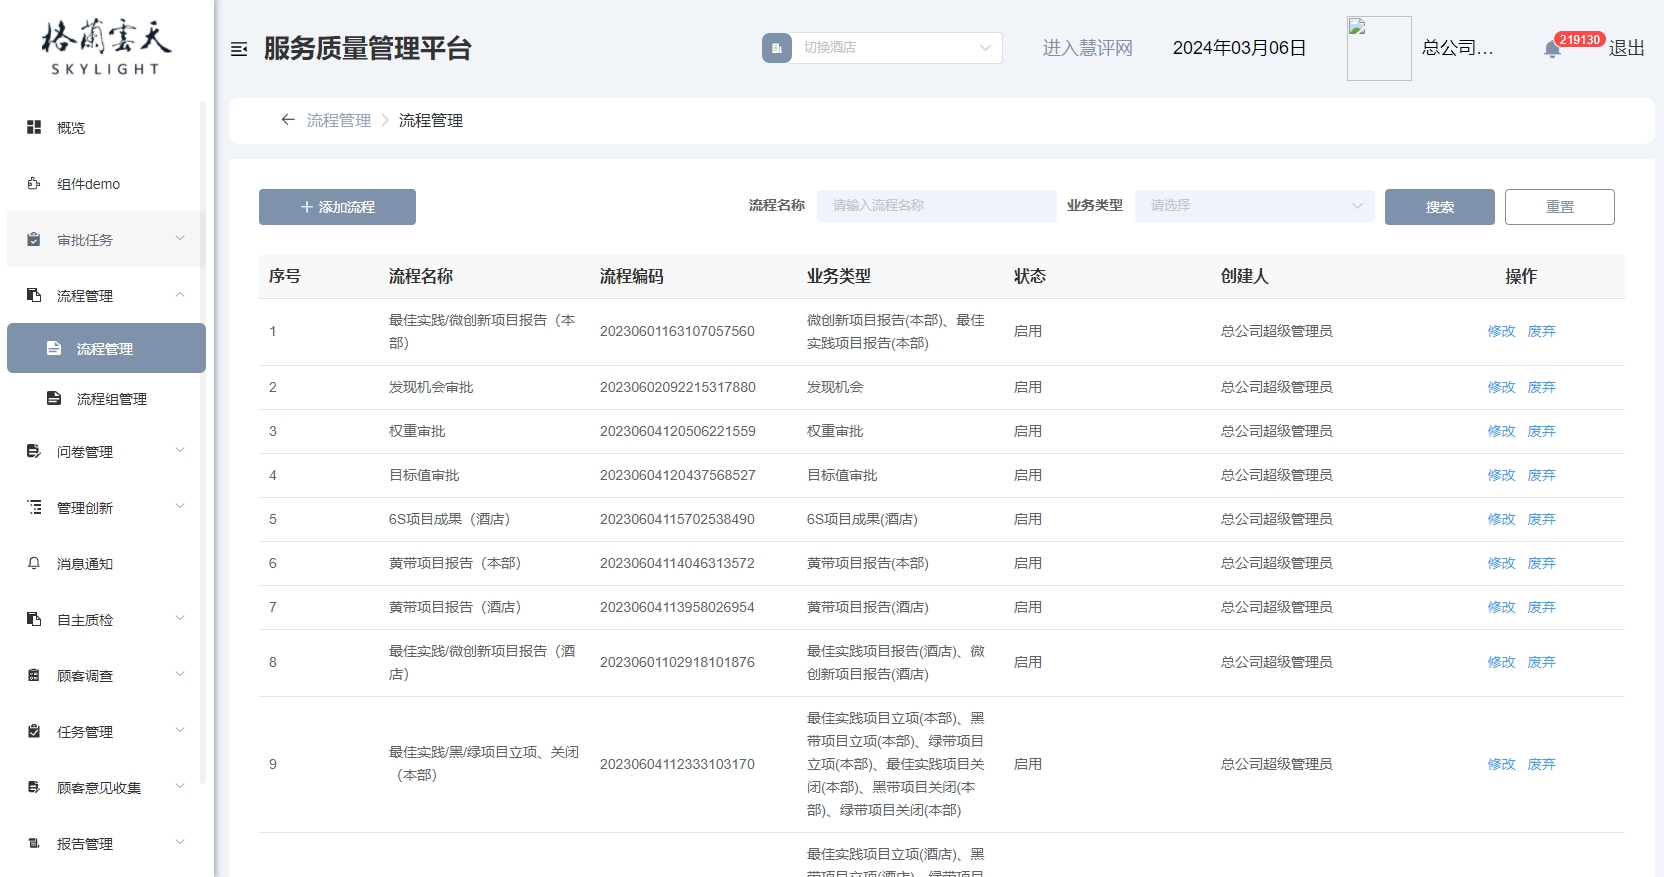Select 流程管理 submenu item

[x=106, y=348]
